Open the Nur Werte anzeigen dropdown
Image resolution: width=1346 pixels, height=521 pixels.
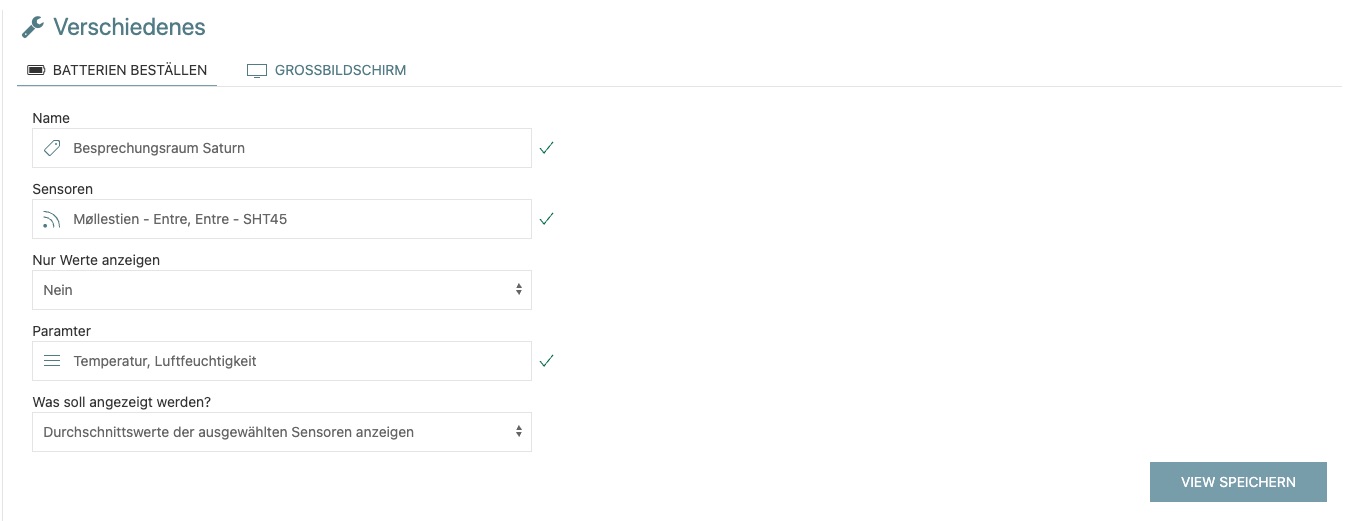click(x=281, y=290)
